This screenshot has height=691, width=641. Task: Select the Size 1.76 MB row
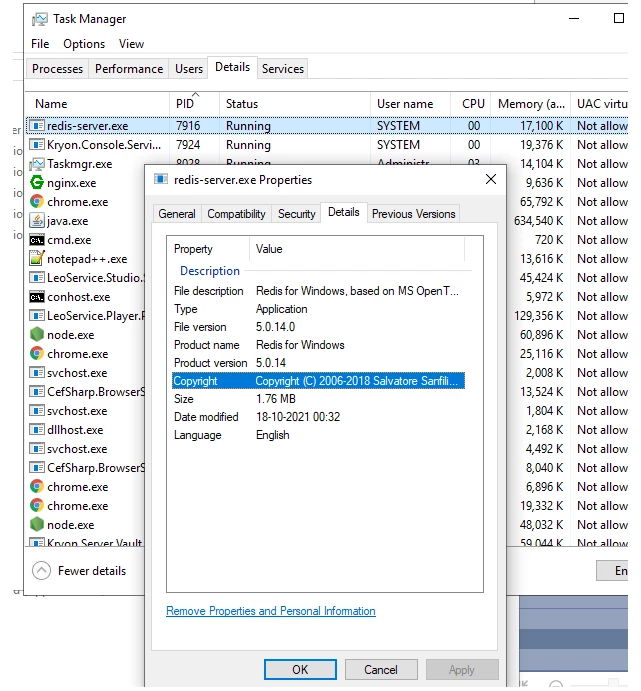(x=318, y=399)
